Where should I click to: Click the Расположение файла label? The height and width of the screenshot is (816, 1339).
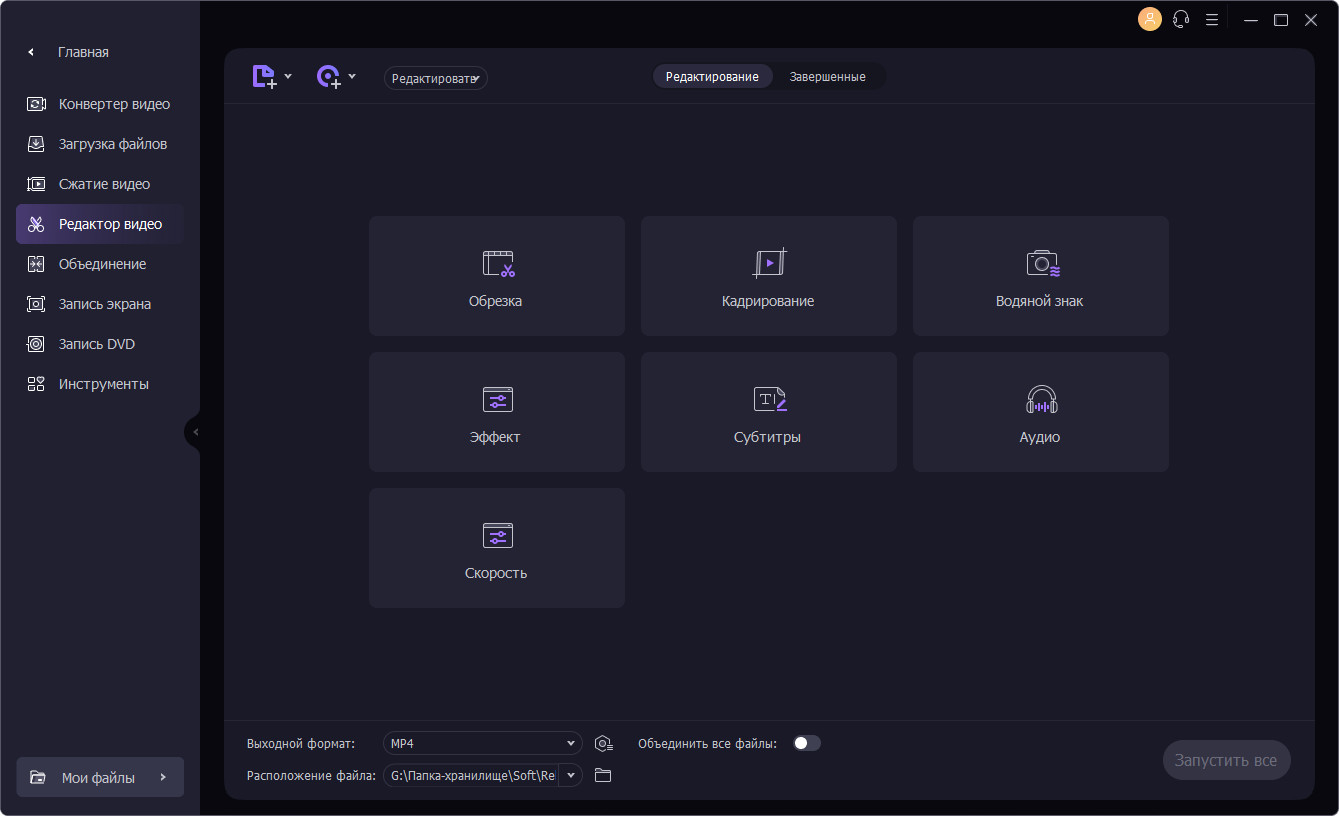coord(312,775)
